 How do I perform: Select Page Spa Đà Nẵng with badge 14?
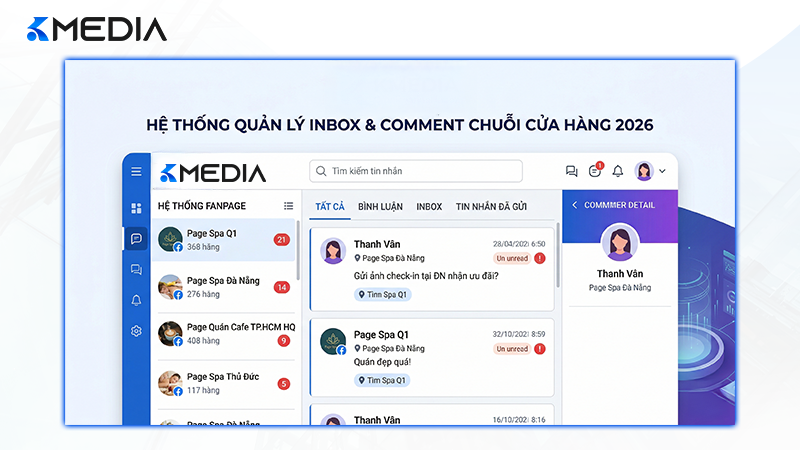tap(223, 287)
